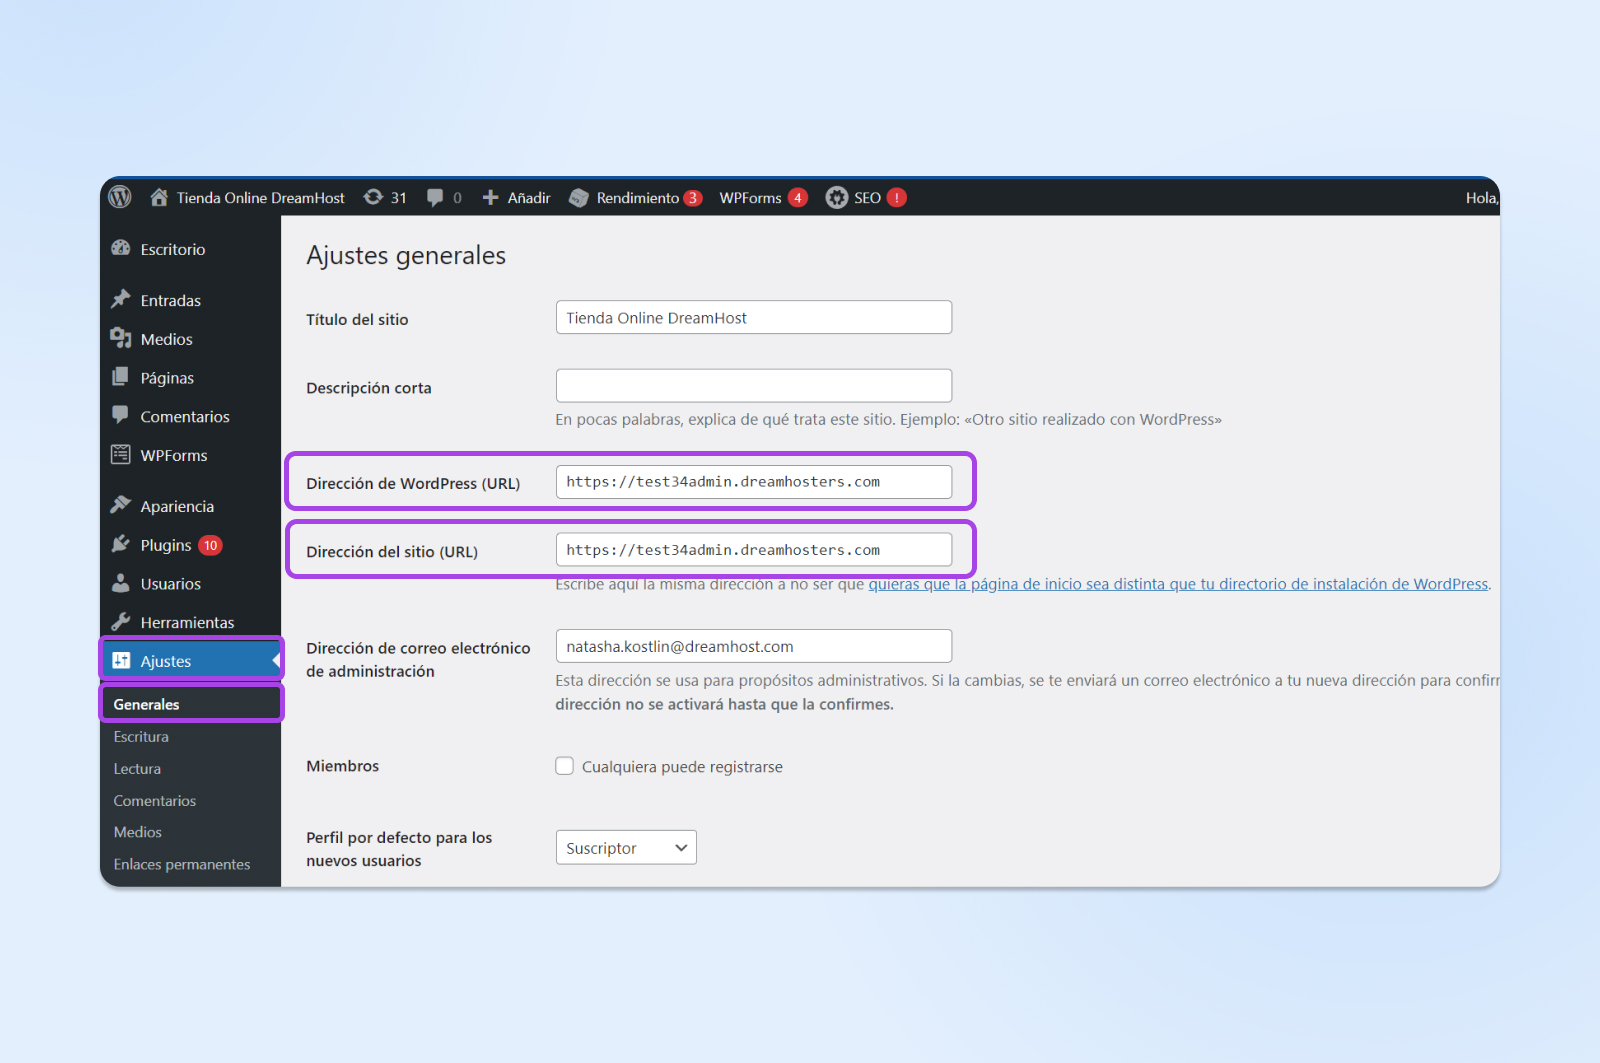Click the administration email address field
This screenshot has height=1063, width=1600.
point(753,646)
